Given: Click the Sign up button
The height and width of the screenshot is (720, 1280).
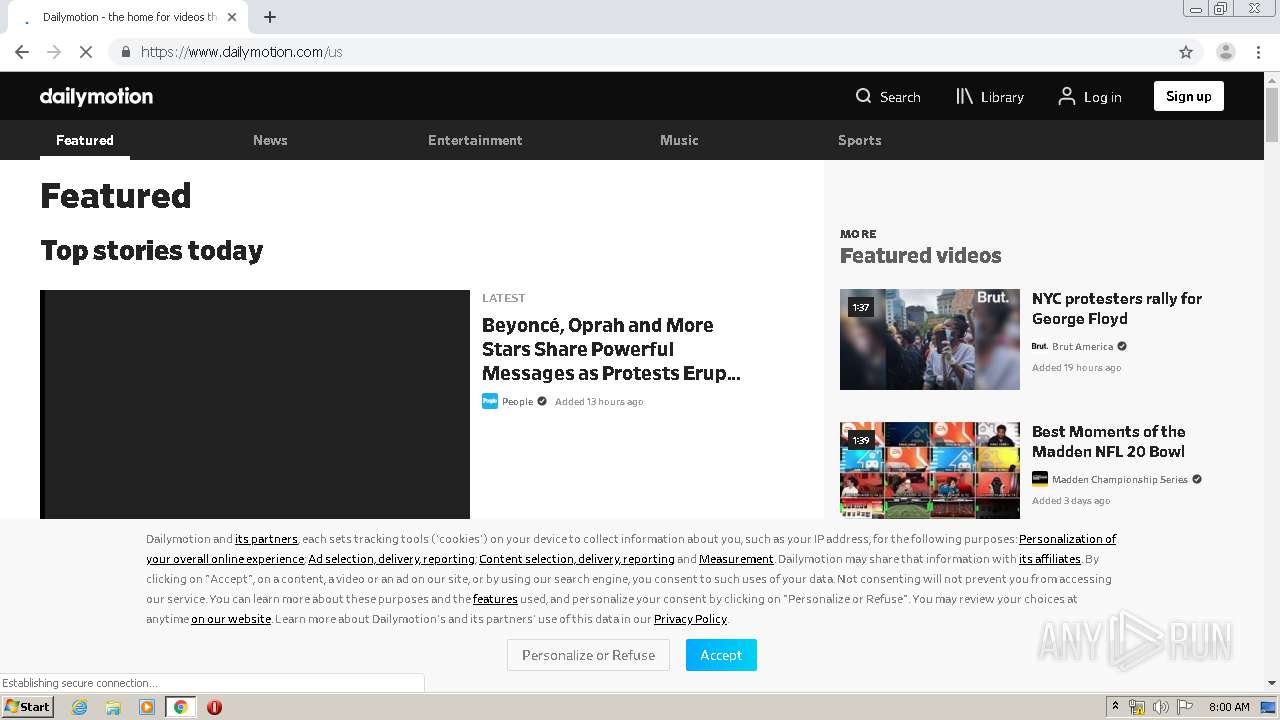Looking at the screenshot, I should point(1188,96).
